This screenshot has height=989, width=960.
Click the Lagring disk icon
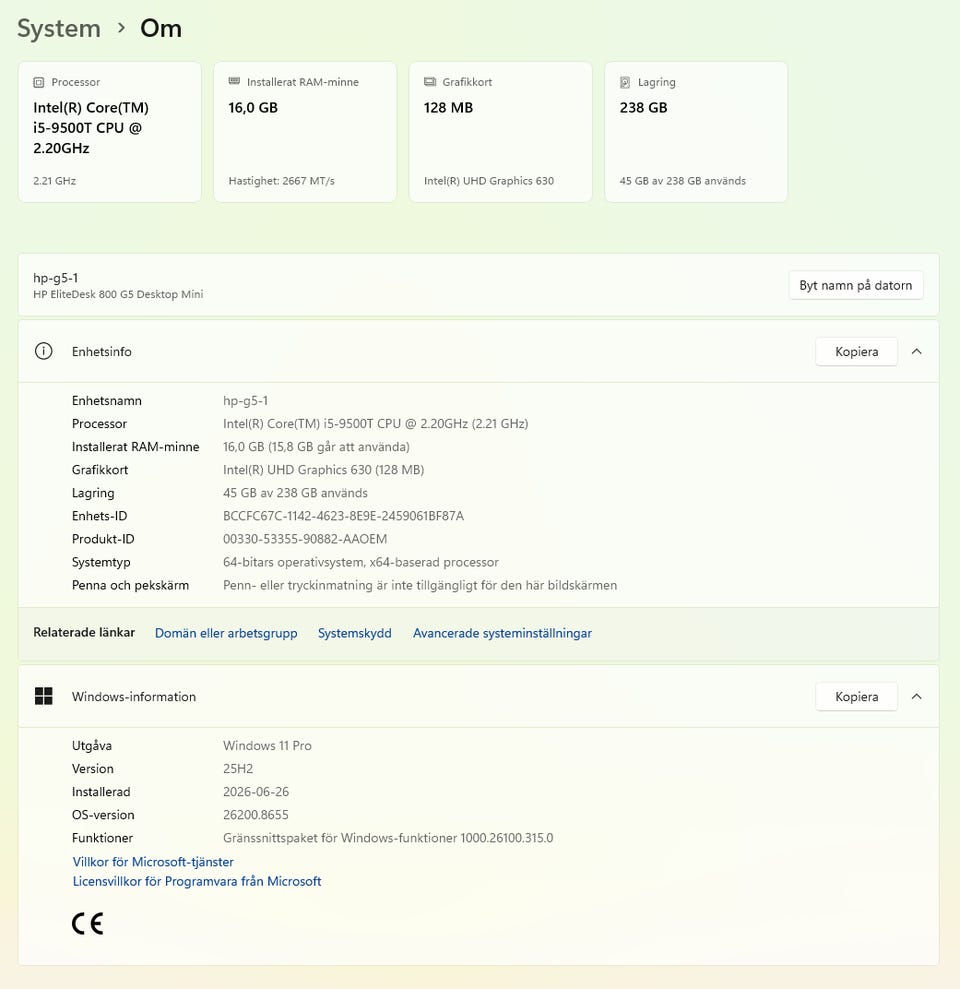625,82
